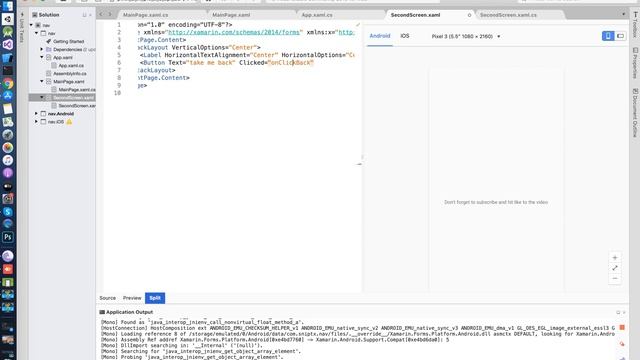Clear the Application Output console
Image resolution: width=640 pixels, height=360 pixels.
click(x=622, y=344)
